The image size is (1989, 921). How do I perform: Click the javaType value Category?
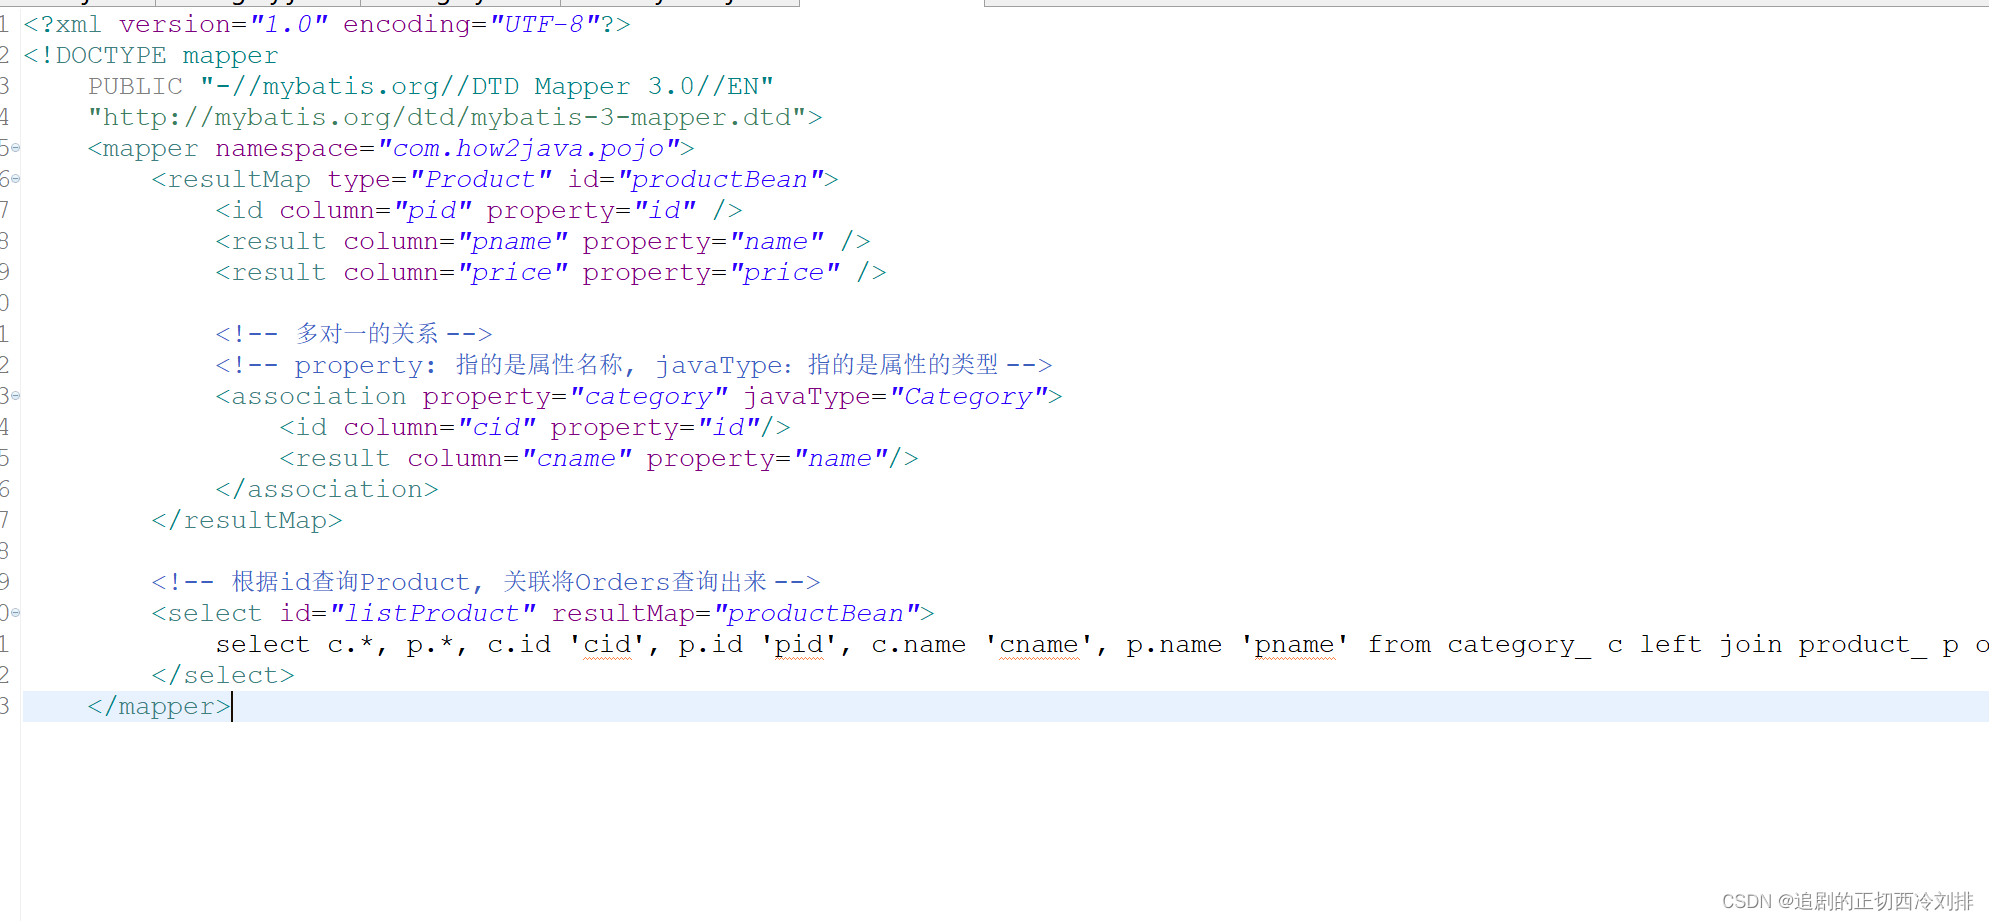point(968,397)
